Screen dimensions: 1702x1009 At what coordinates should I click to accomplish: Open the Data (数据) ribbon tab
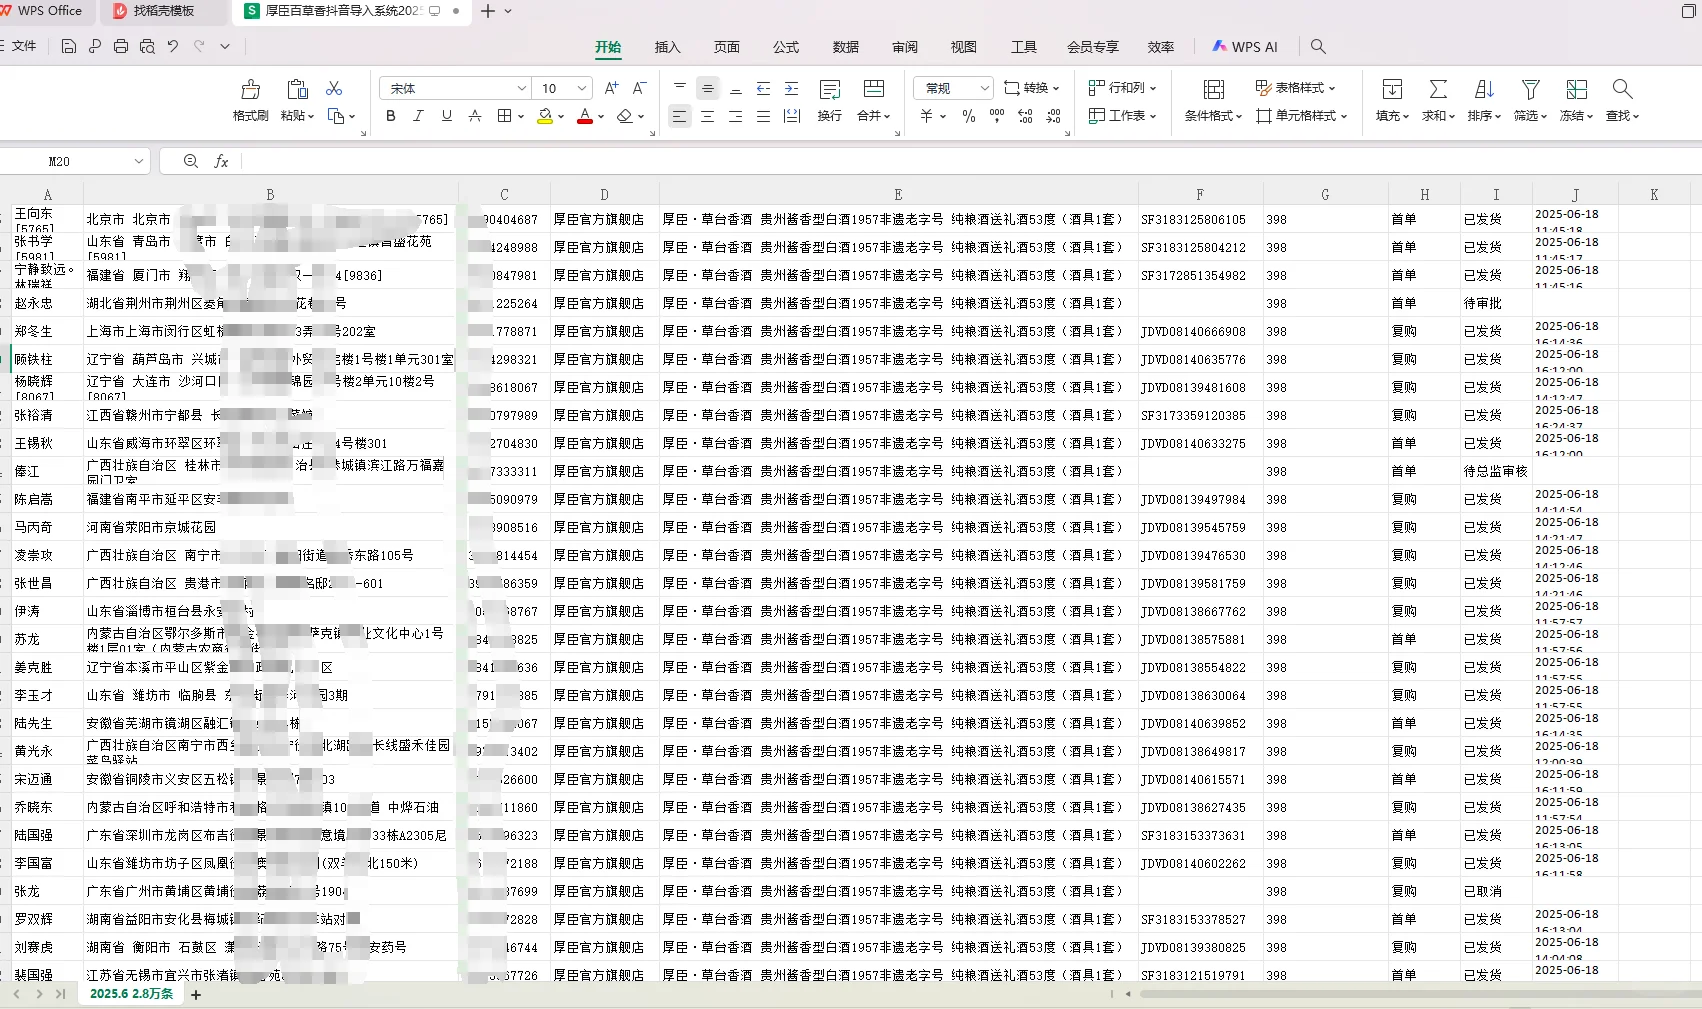coord(846,47)
